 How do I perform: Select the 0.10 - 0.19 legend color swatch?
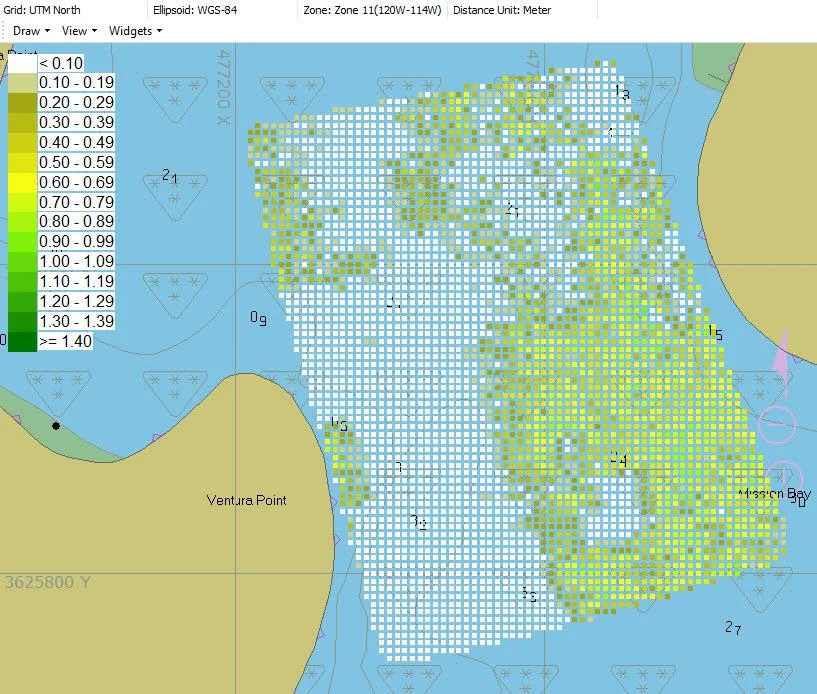coord(22,82)
